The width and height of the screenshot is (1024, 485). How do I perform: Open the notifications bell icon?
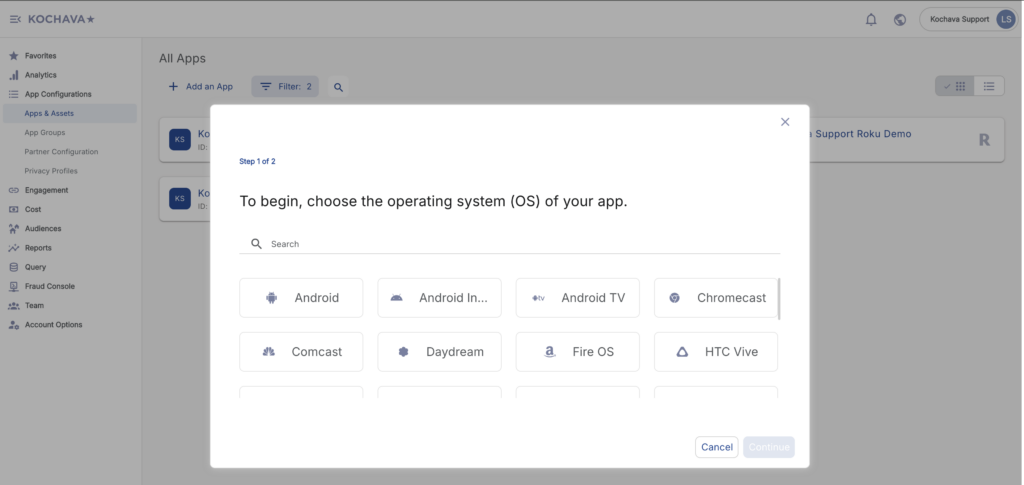871,19
